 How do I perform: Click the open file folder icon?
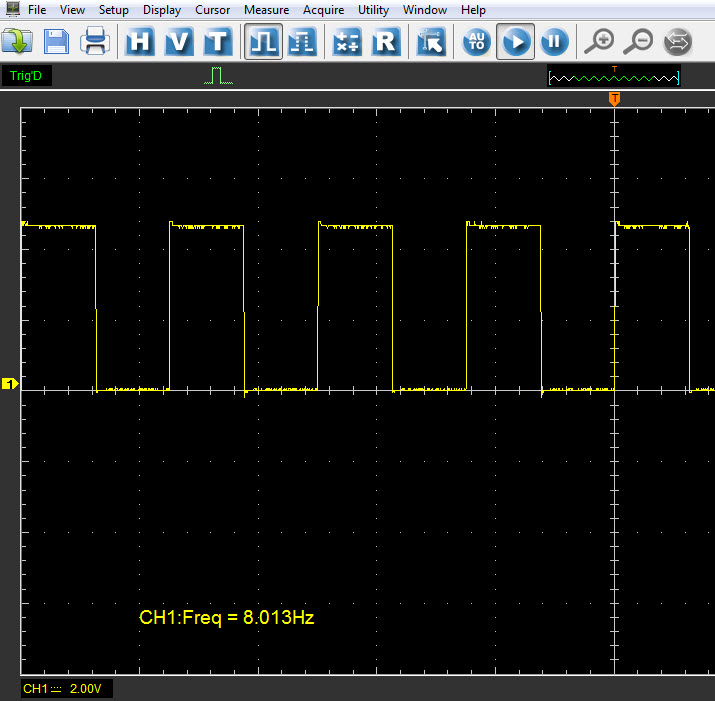coord(17,42)
